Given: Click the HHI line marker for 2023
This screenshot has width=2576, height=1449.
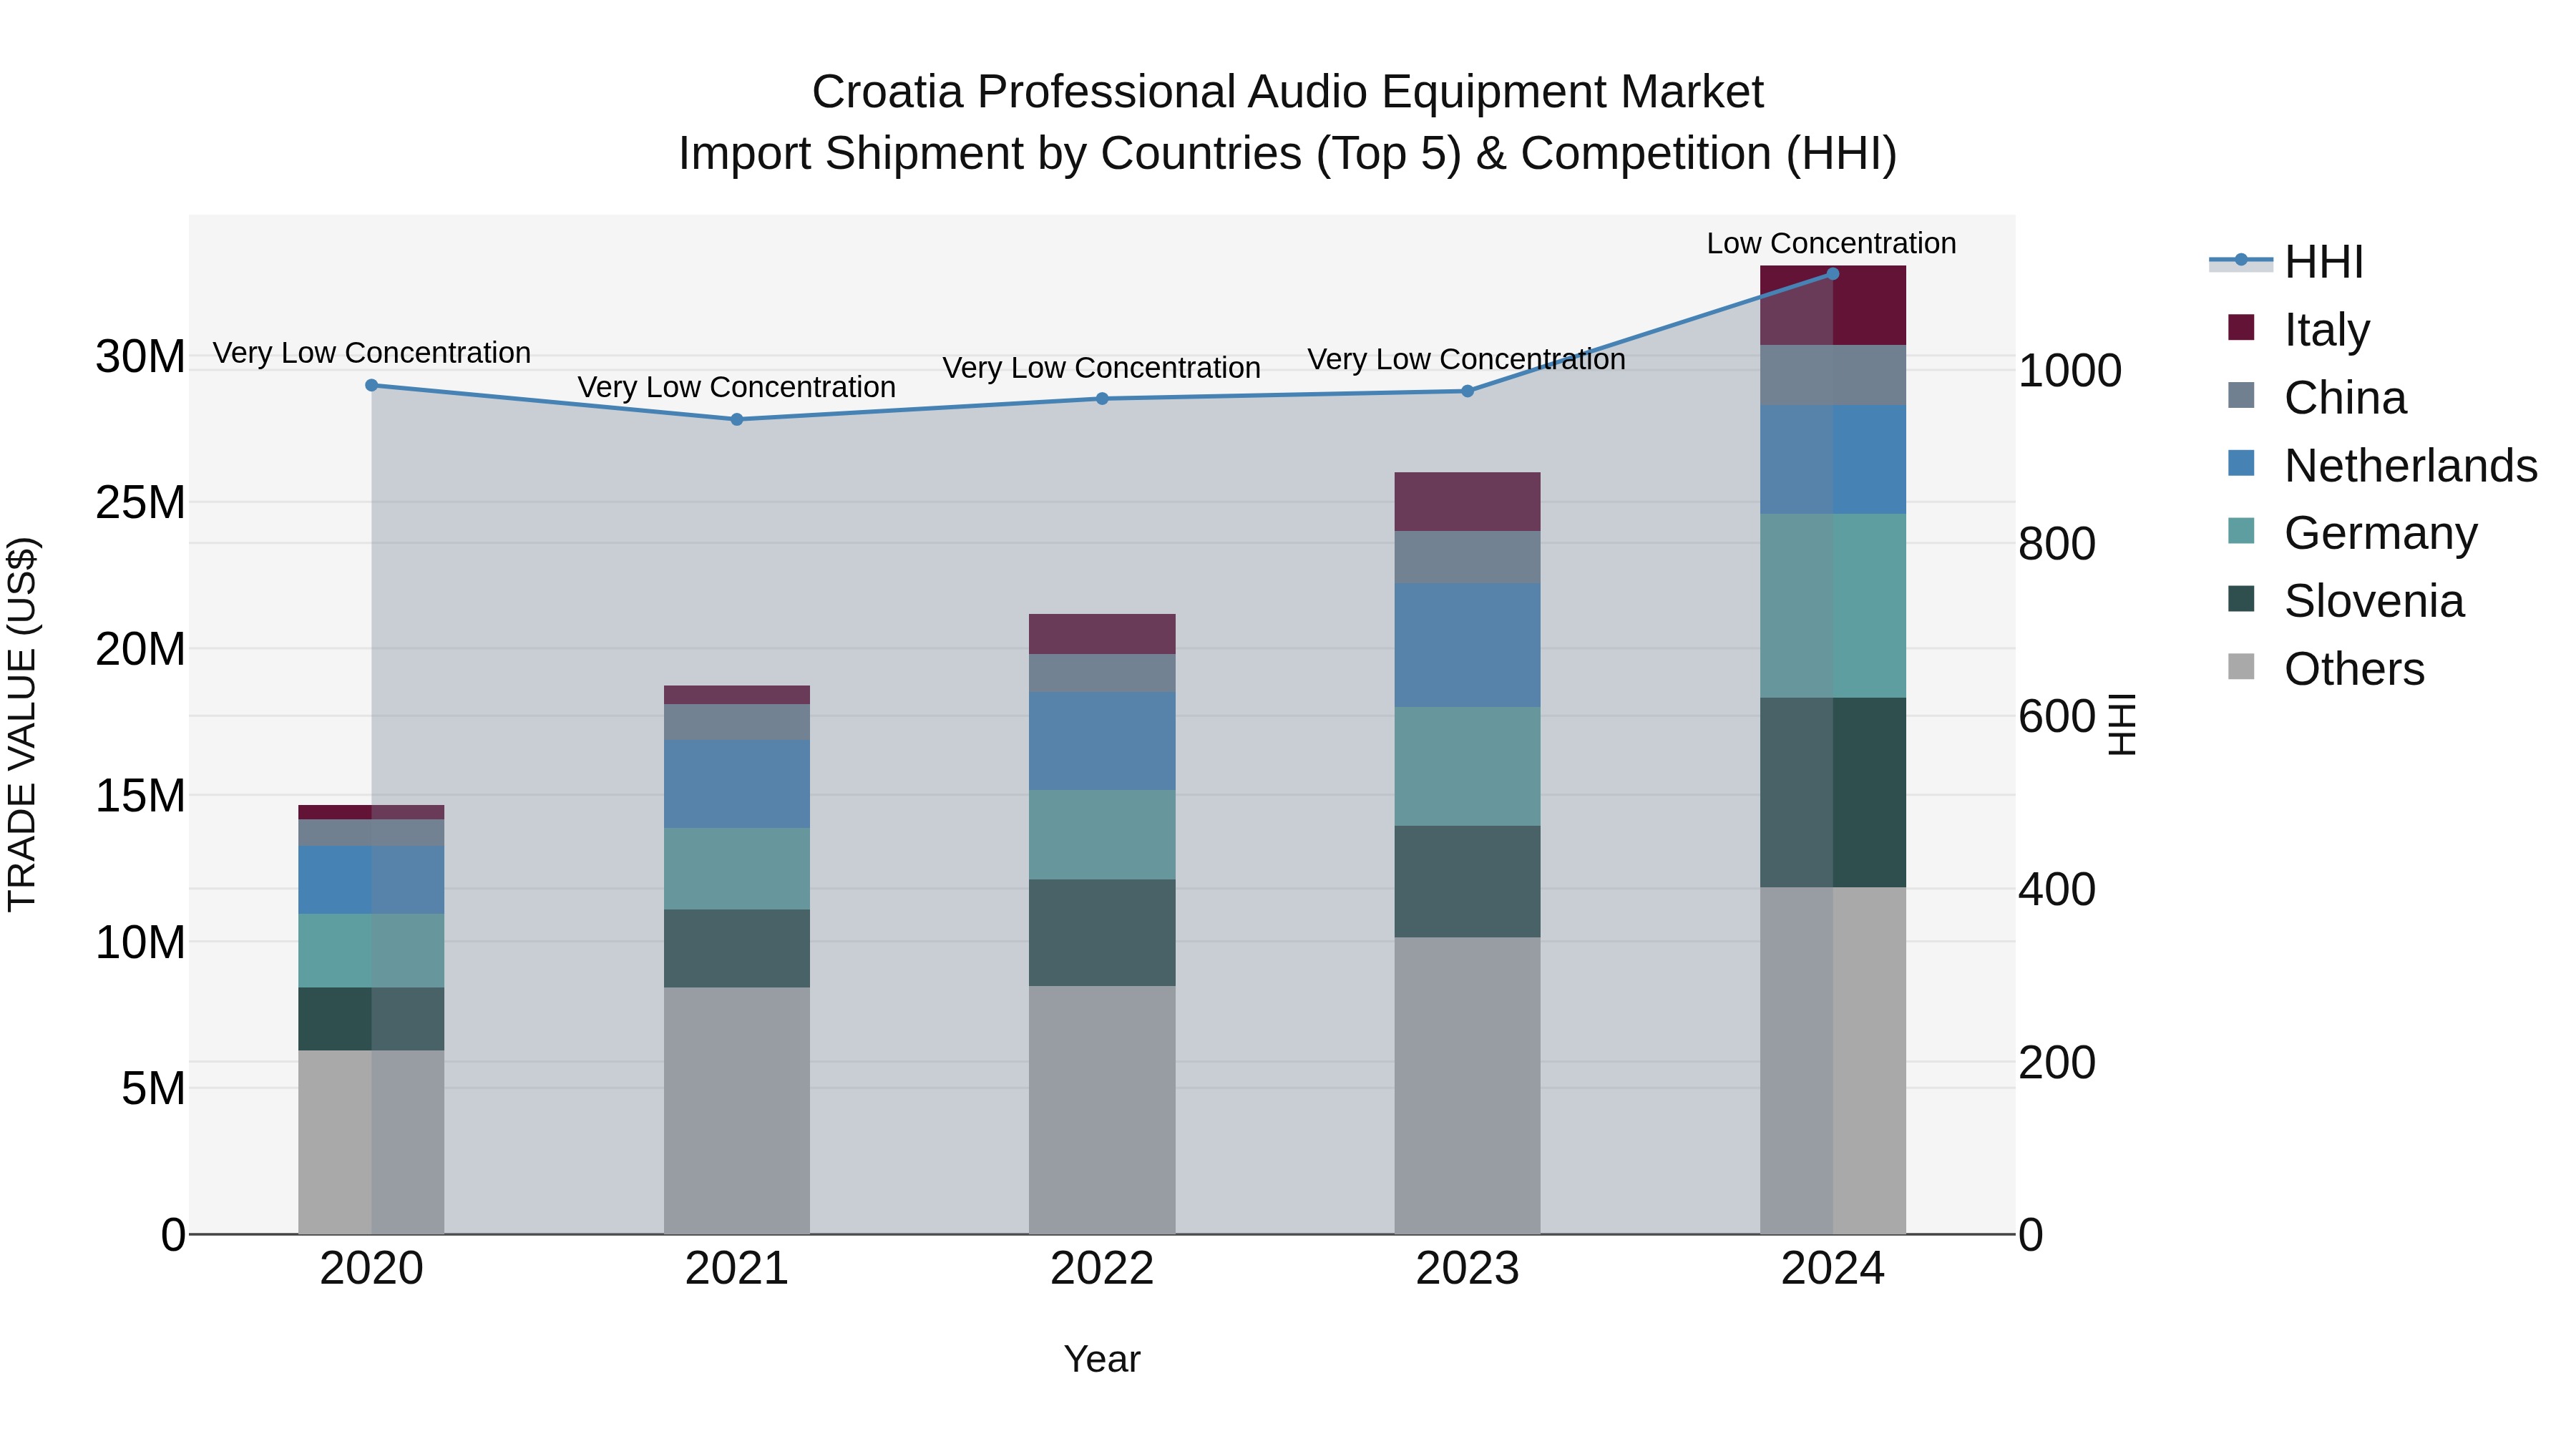Looking at the screenshot, I should coord(1467,391).
